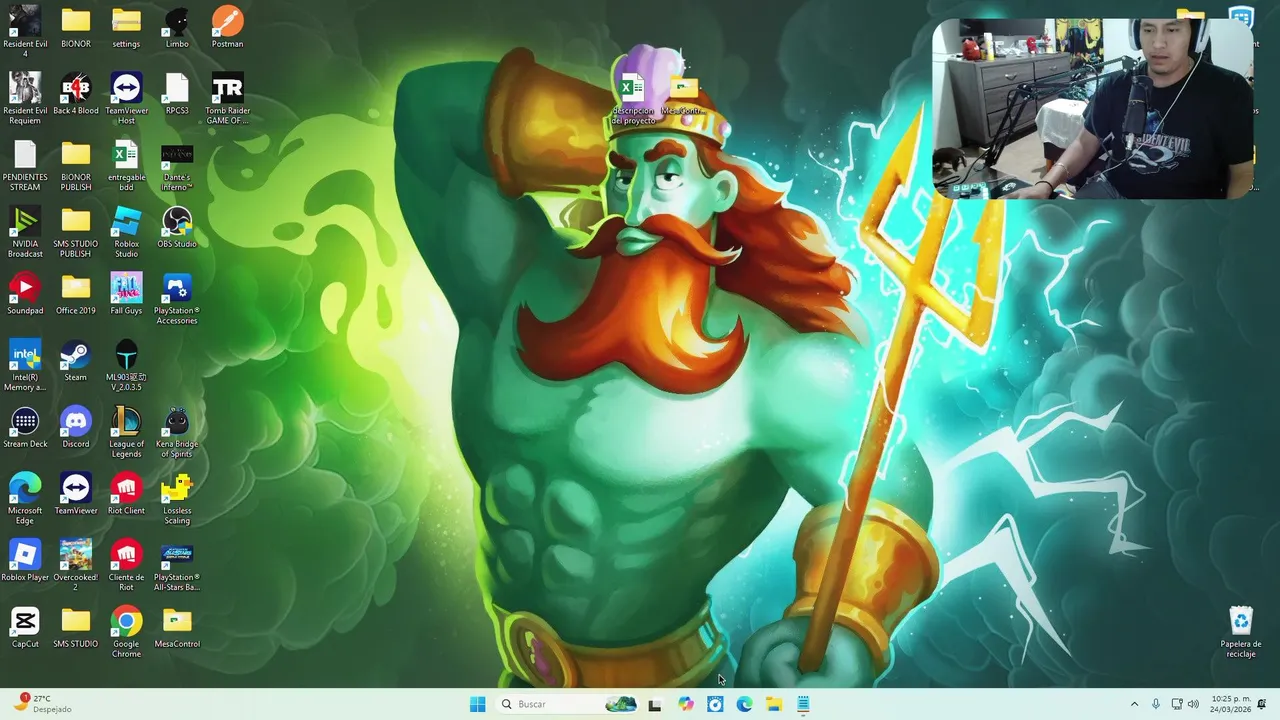1280x720 pixels.
Task: Open the Task View taskbar button
Action: point(655,704)
